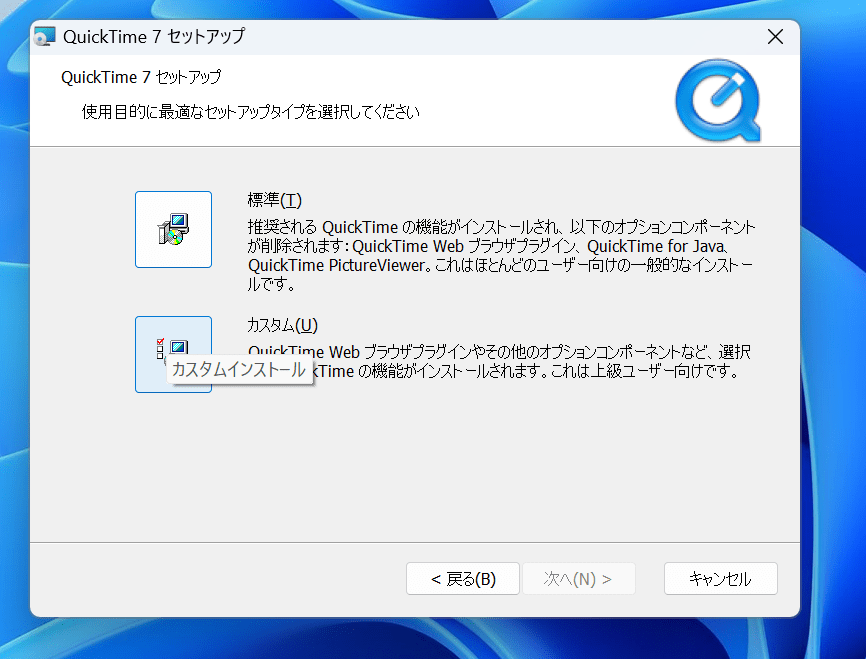Cancel setup with キャンセル button

[x=721, y=578]
